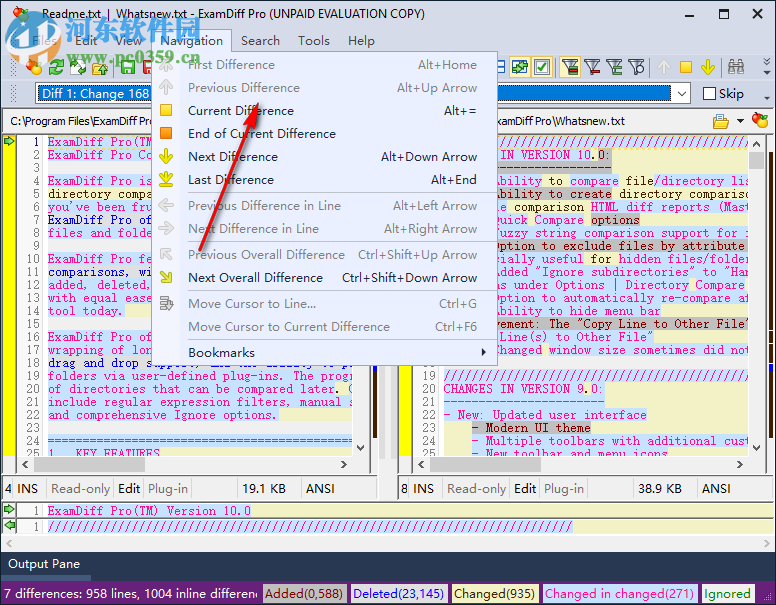Viewport: 776px width, 605px height.
Task: Click left pane horizontal scroll right arrow
Action: (x=343, y=464)
